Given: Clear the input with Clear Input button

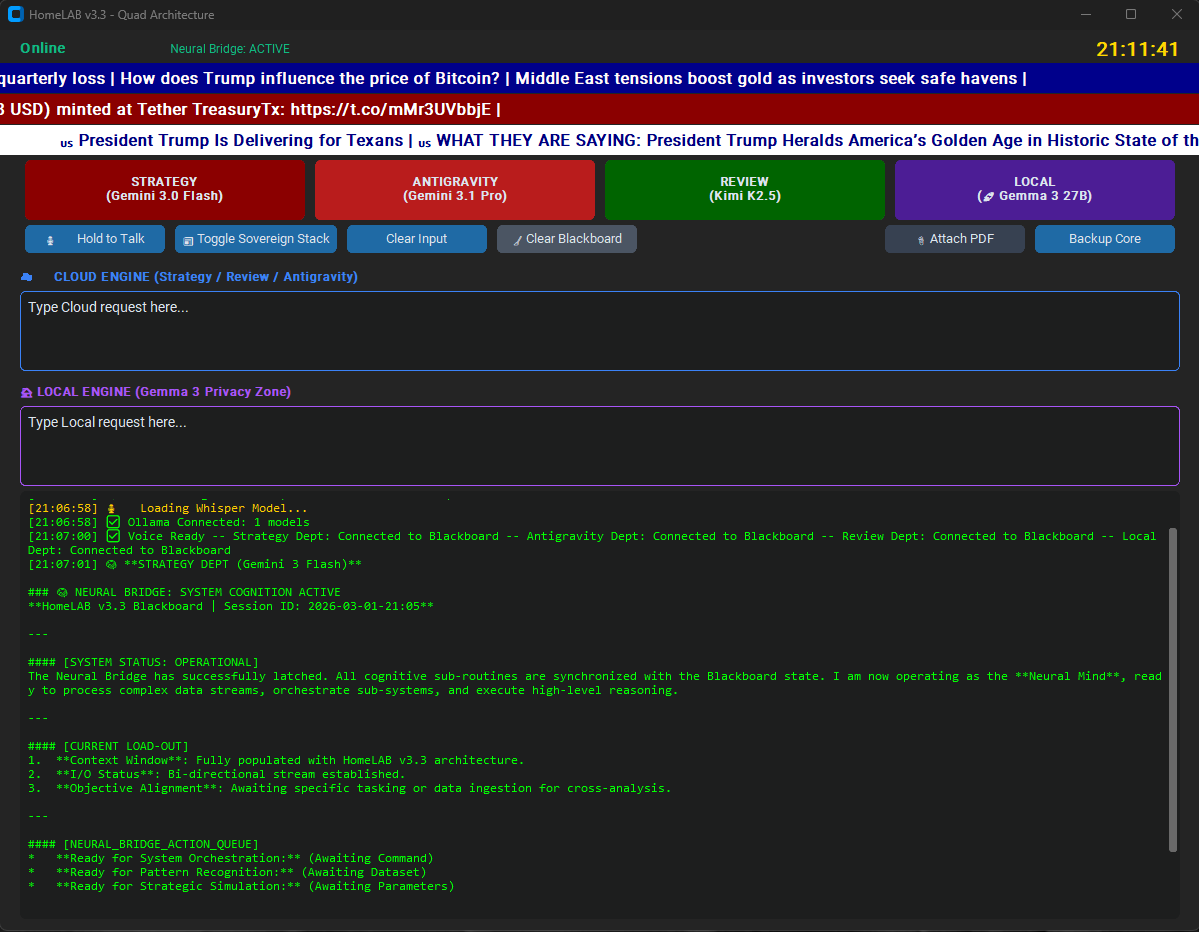Looking at the screenshot, I should coord(417,239).
